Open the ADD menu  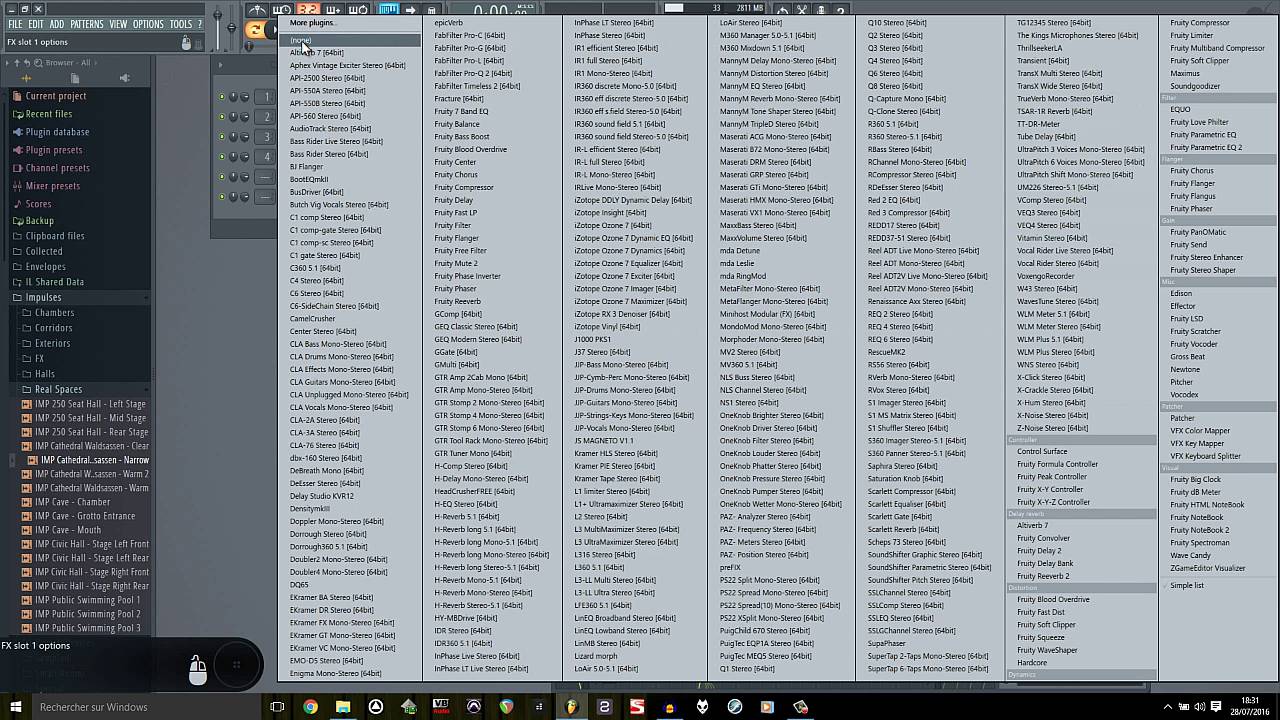point(57,24)
